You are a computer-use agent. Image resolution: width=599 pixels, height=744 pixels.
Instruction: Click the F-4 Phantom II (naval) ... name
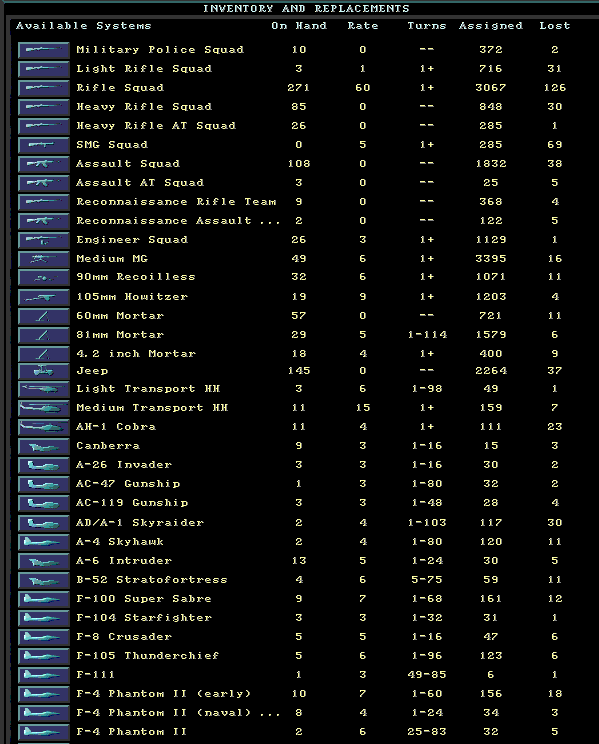click(178, 712)
